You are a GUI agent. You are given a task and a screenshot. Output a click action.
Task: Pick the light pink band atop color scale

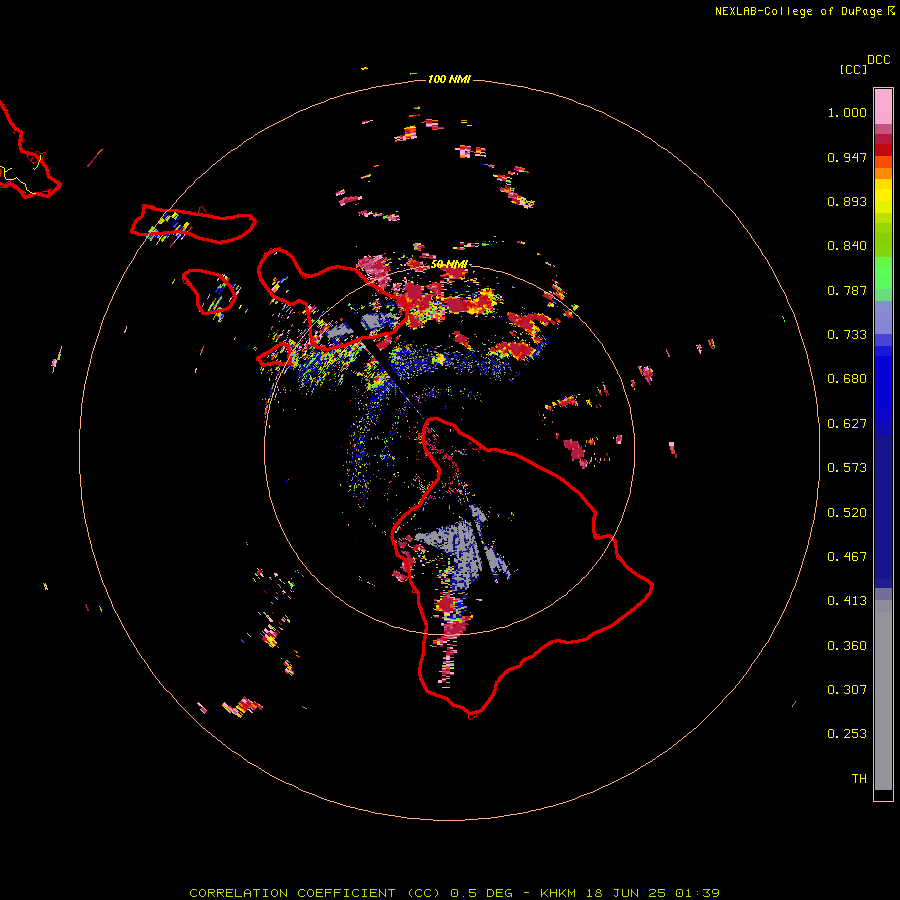click(x=883, y=106)
